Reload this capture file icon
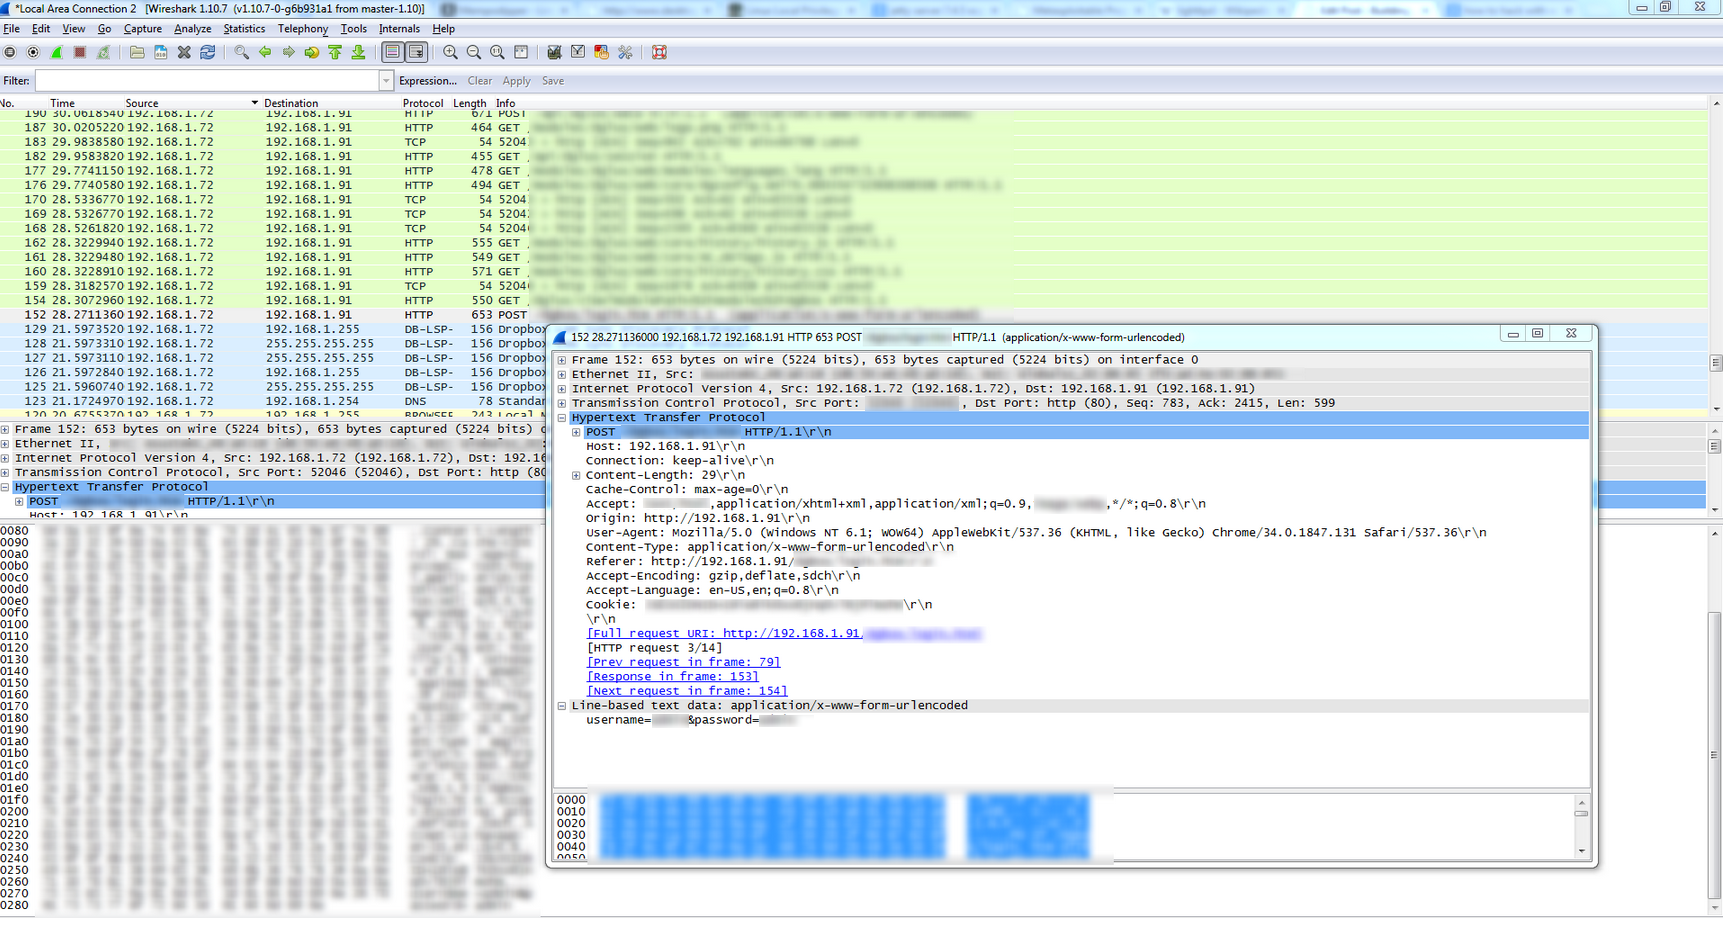Image resolution: width=1733 pixels, height=928 pixels. click(x=207, y=52)
